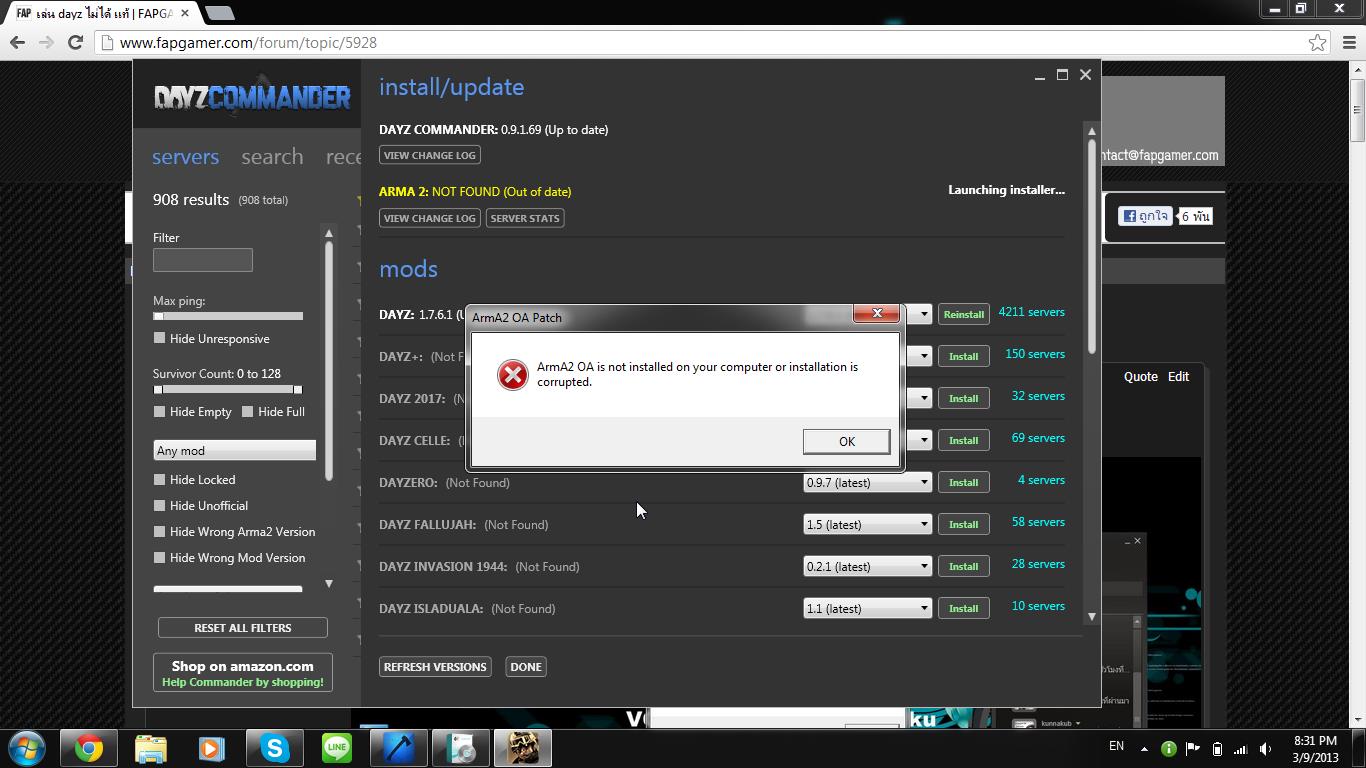
Task: Launch Google Chrome from the taskbar
Action: click(x=89, y=748)
